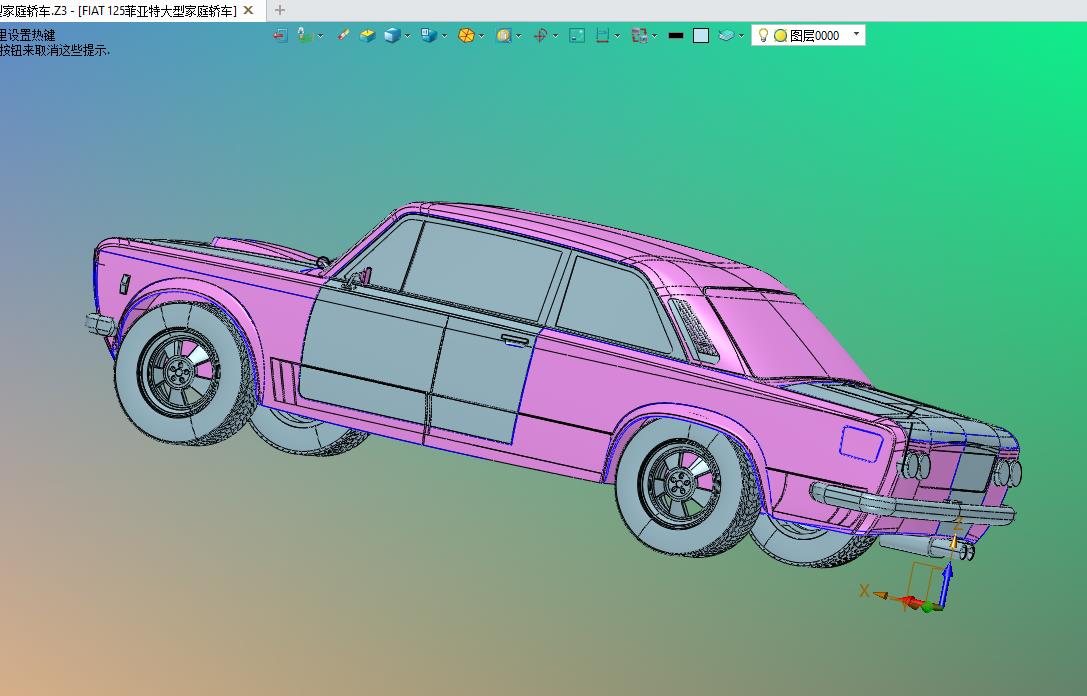This screenshot has width=1087, height=696.
Task: Click the blue view orientation cube icon
Action: tap(429, 35)
